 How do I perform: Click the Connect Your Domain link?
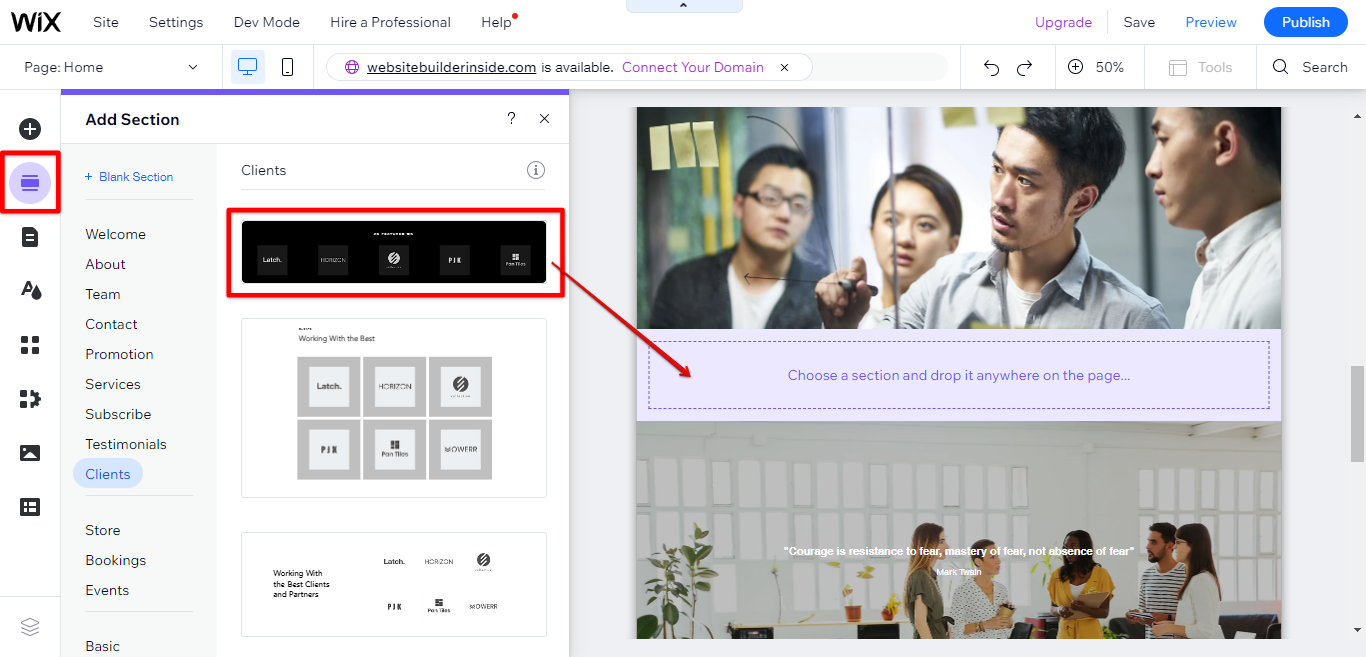pos(692,67)
